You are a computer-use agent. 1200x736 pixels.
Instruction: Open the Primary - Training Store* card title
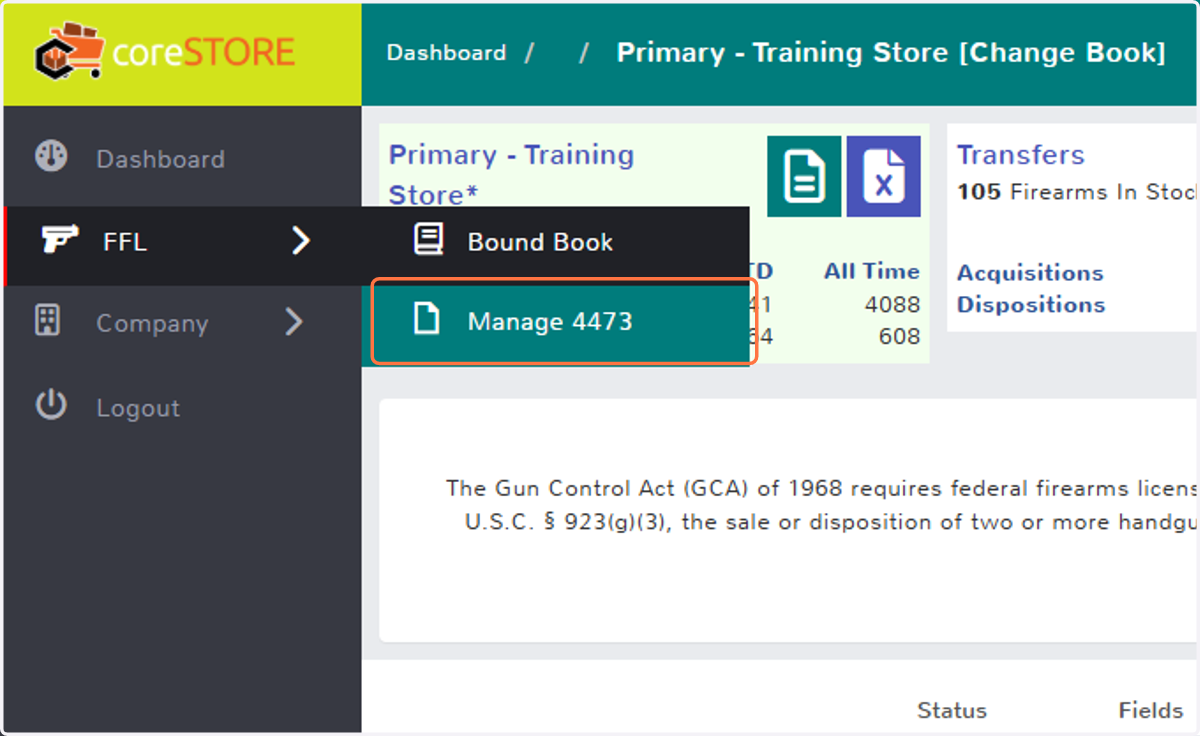click(511, 174)
